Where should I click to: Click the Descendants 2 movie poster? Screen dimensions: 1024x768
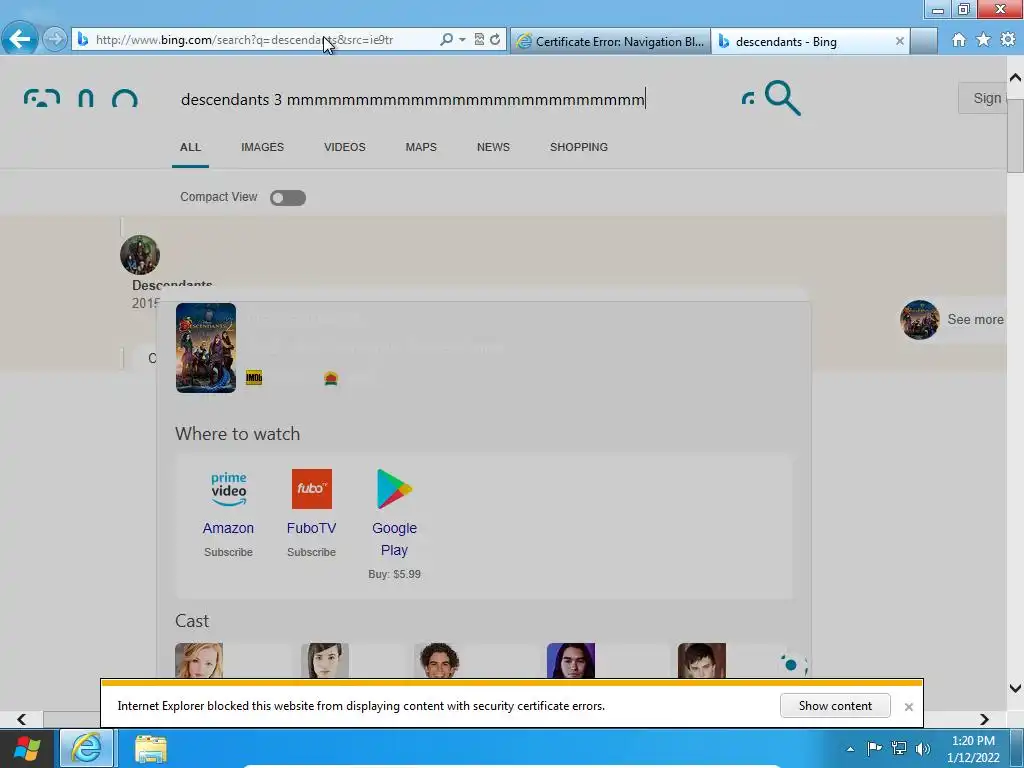(x=206, y=347)
